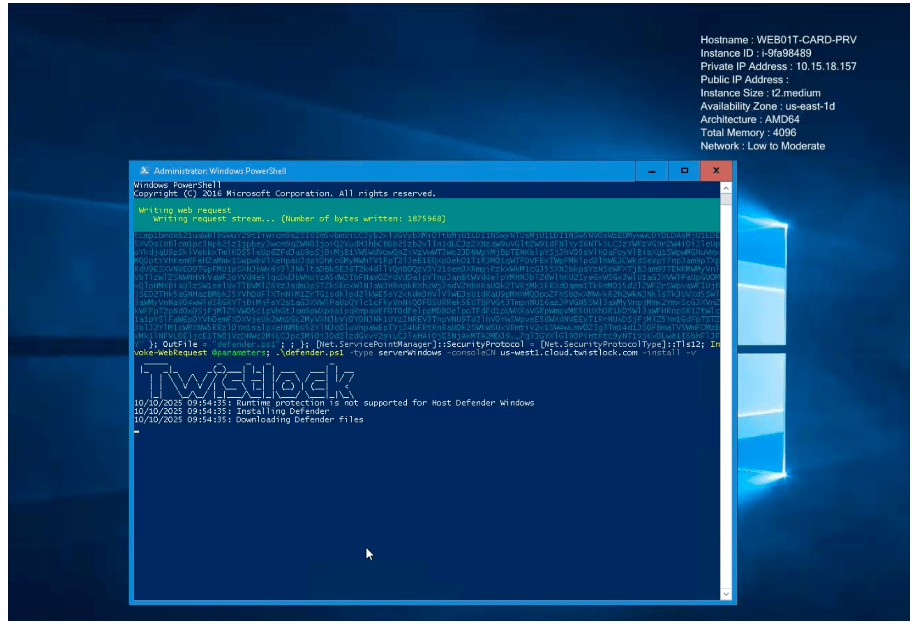Viewport: 914px width, 628px height.
Task: Click the "Availability Zone : us-east-1d" text
Action: (768, 106)
